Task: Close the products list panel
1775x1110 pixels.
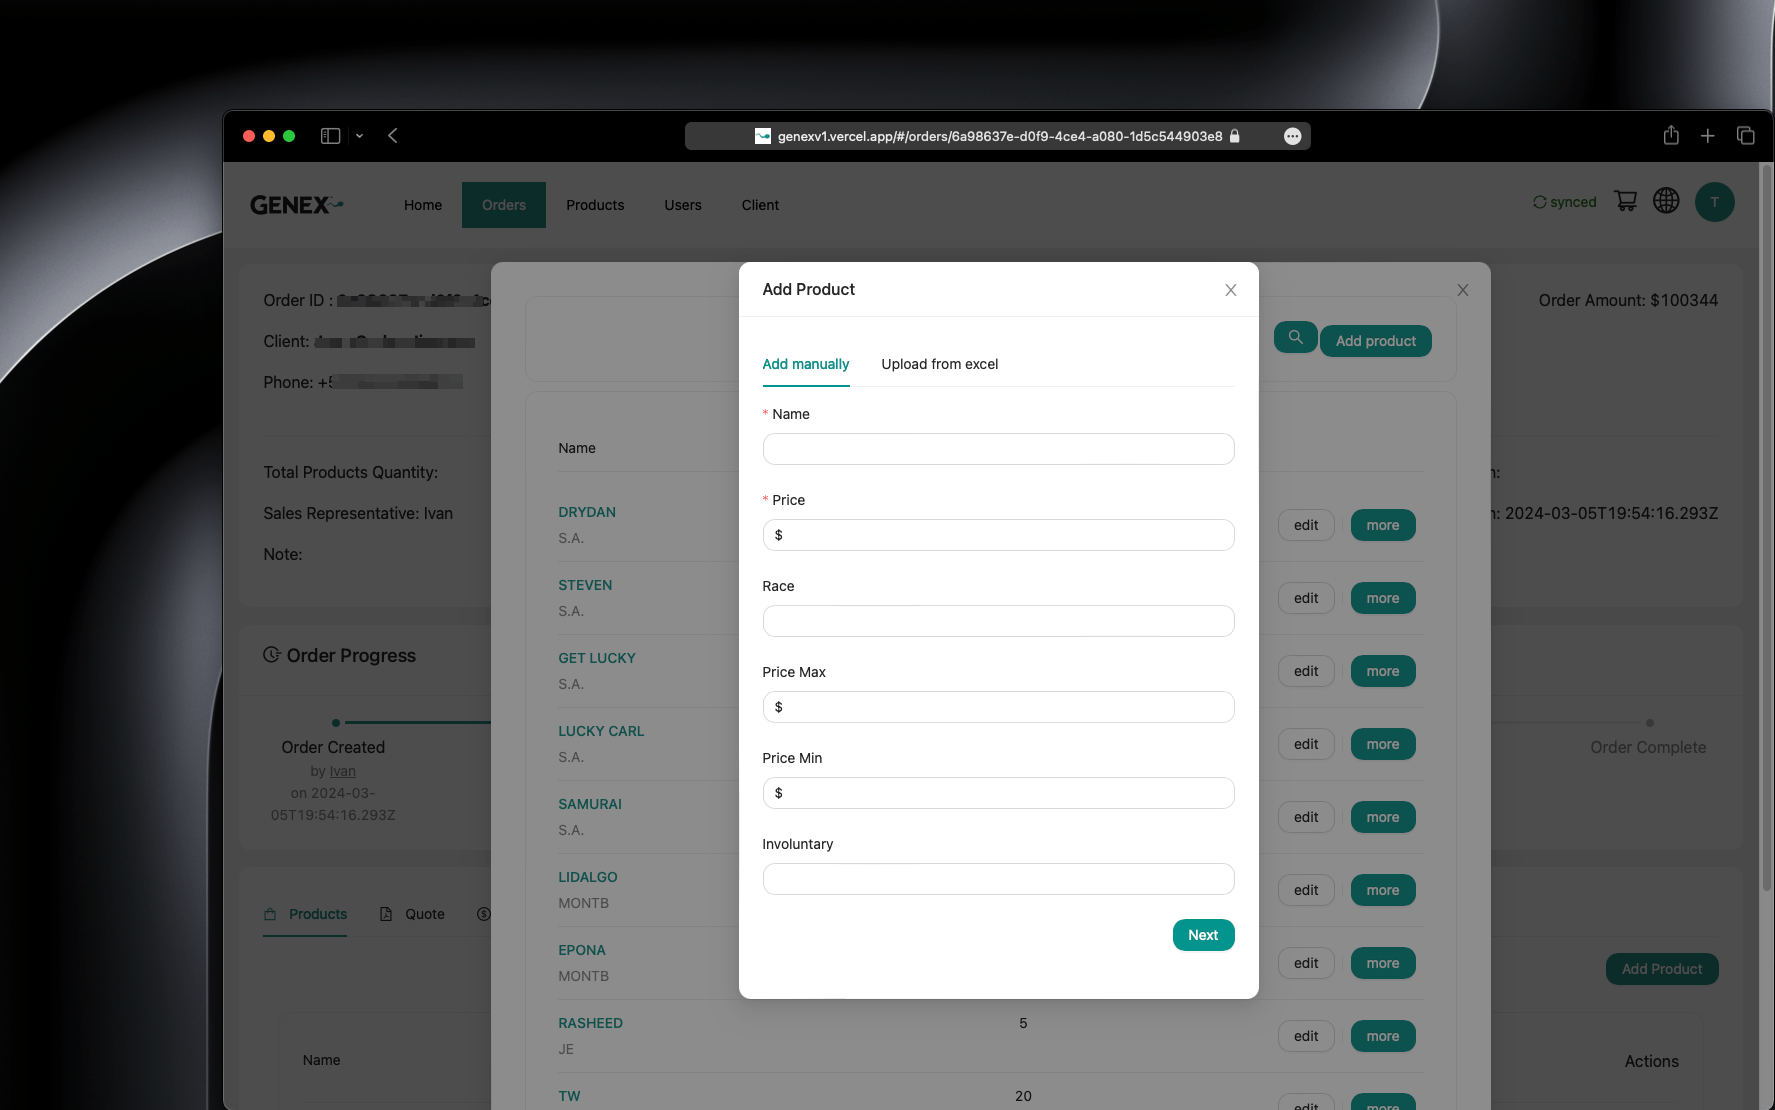Action: click(x=1463, y=290)
